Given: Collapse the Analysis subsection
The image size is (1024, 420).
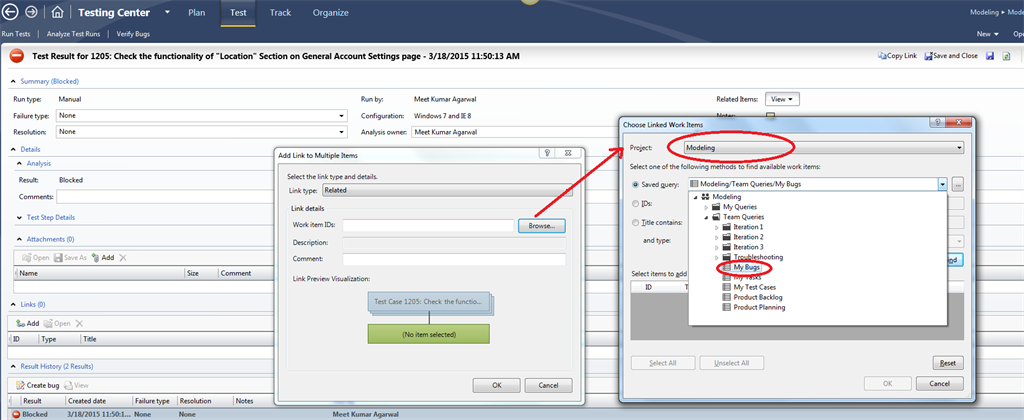Looking at the screenshot, I should pyautogui.click(x=20, y=163).
